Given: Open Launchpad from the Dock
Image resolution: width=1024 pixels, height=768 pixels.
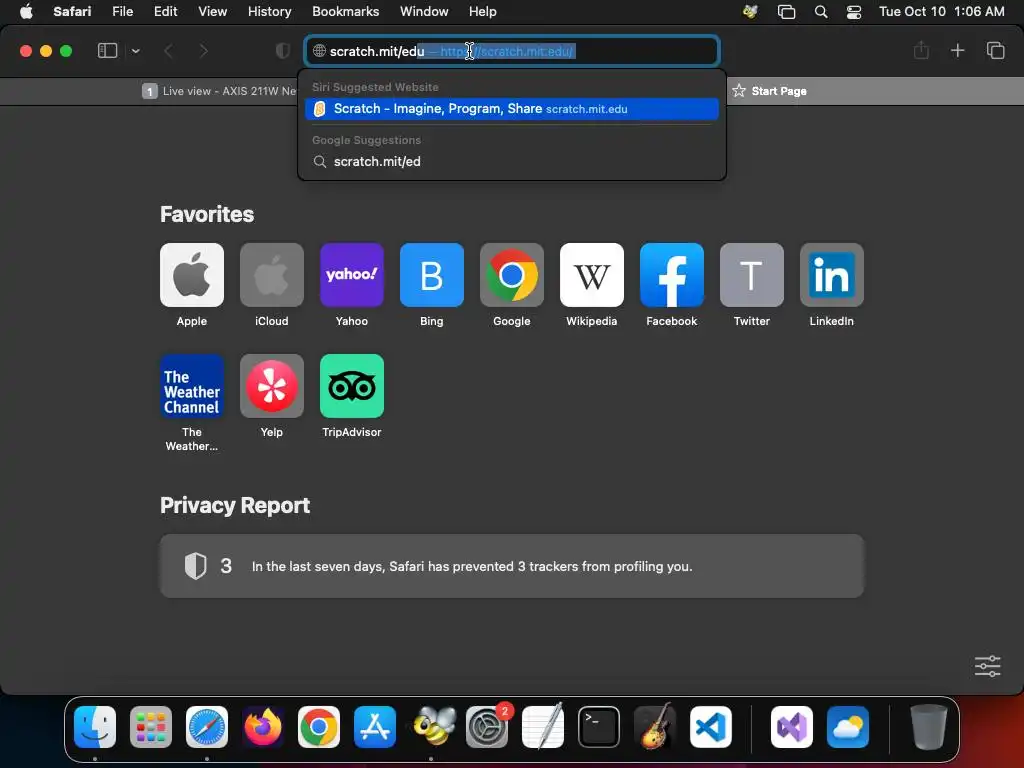Looking at the screenshot, I should tap(151, 727).
